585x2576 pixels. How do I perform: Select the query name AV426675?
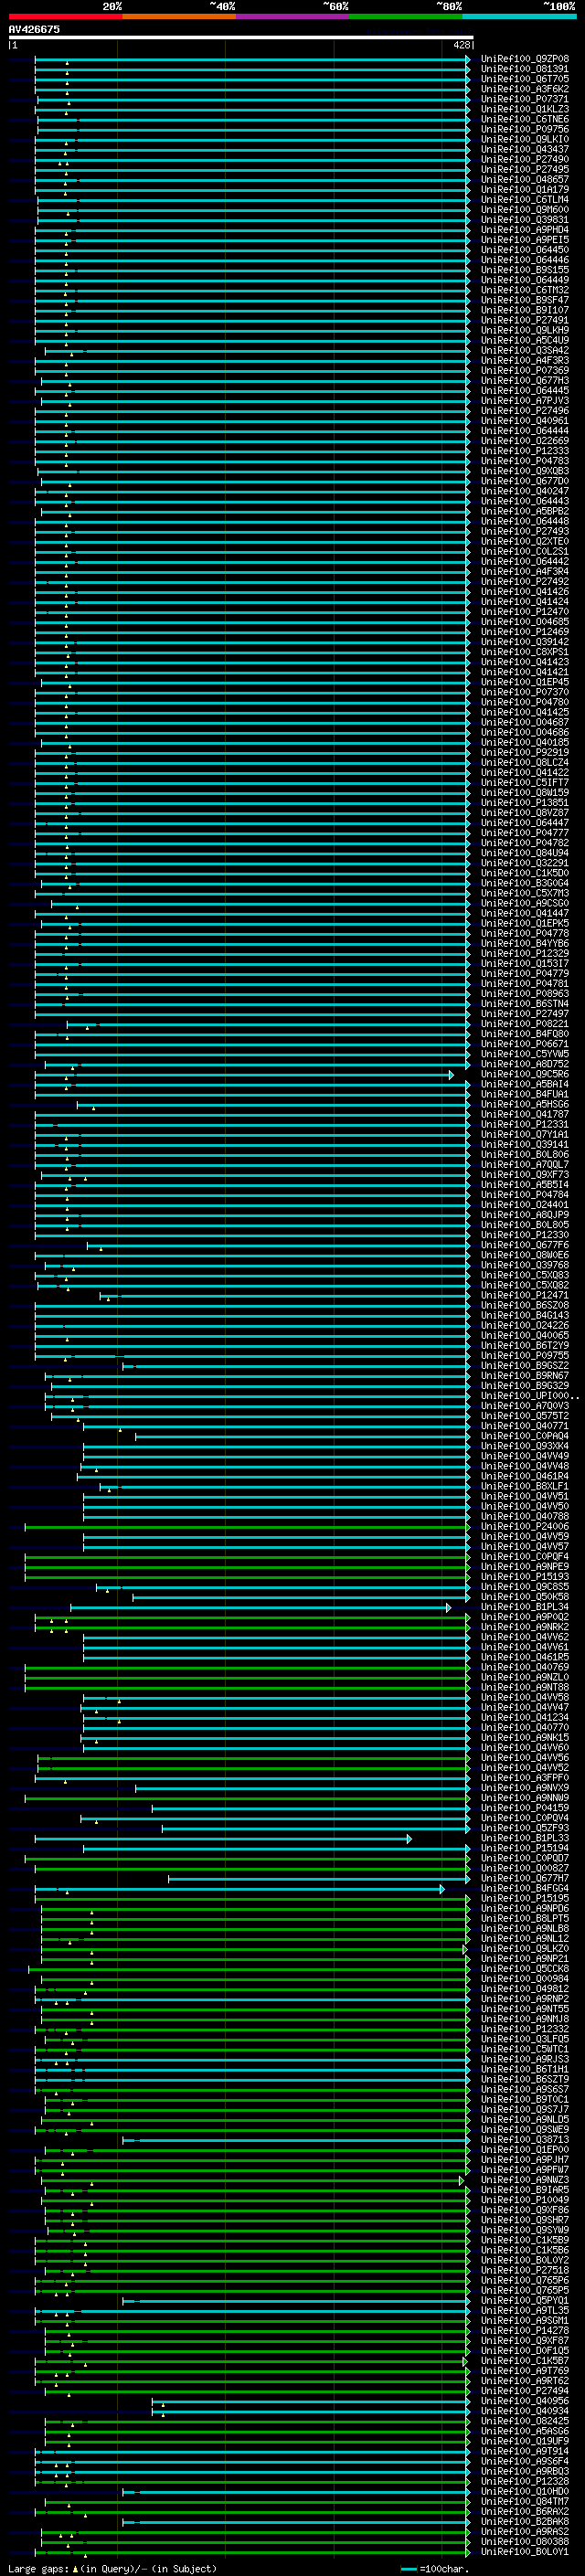[34, 29]
